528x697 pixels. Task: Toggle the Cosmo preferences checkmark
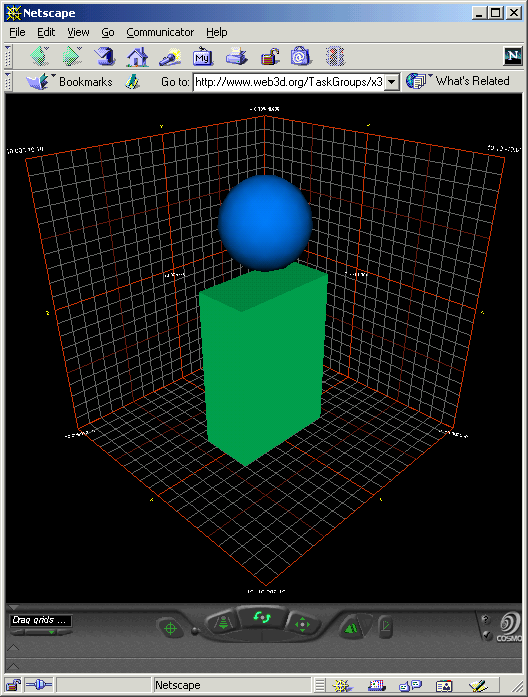coord(487,636)
